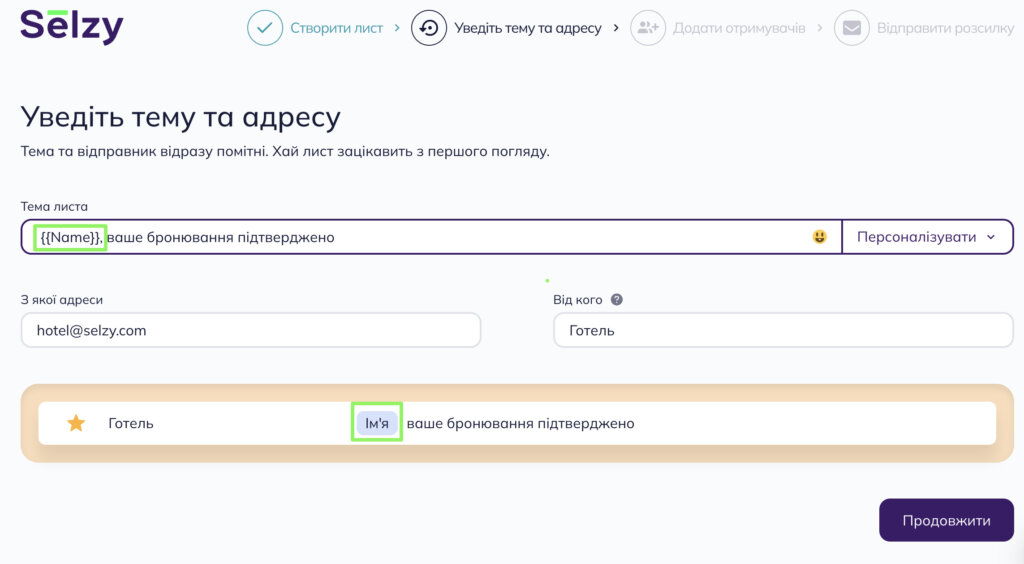Select the Уведіть тему та адресу step

528,28
